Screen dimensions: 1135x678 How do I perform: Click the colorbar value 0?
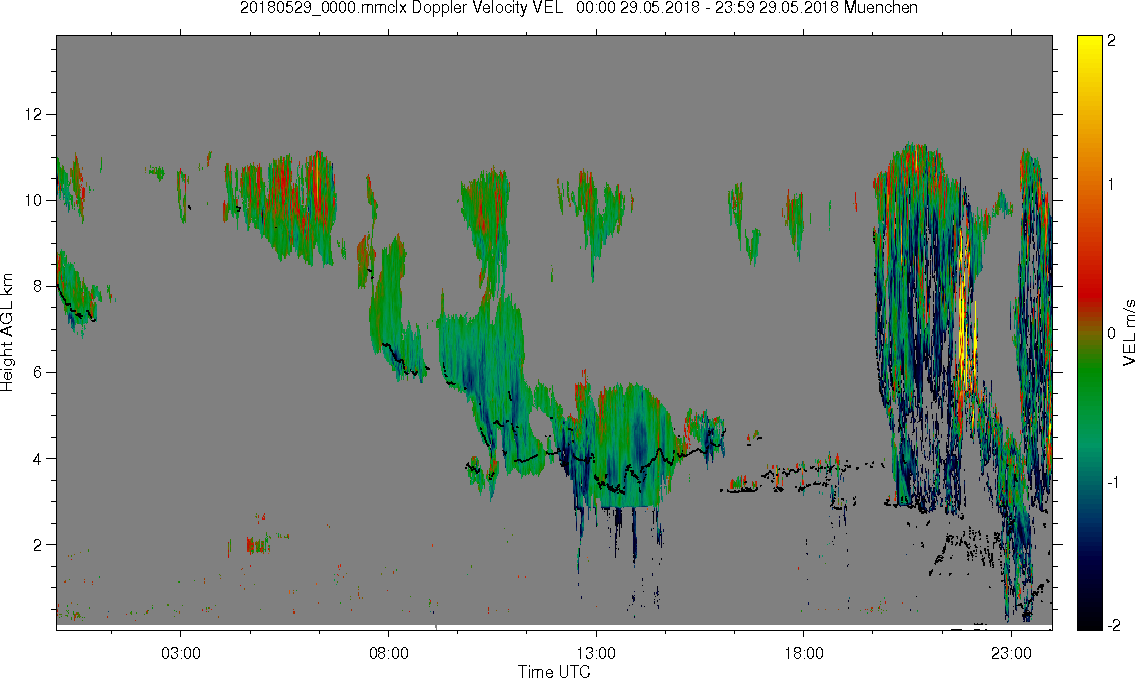1112,333
